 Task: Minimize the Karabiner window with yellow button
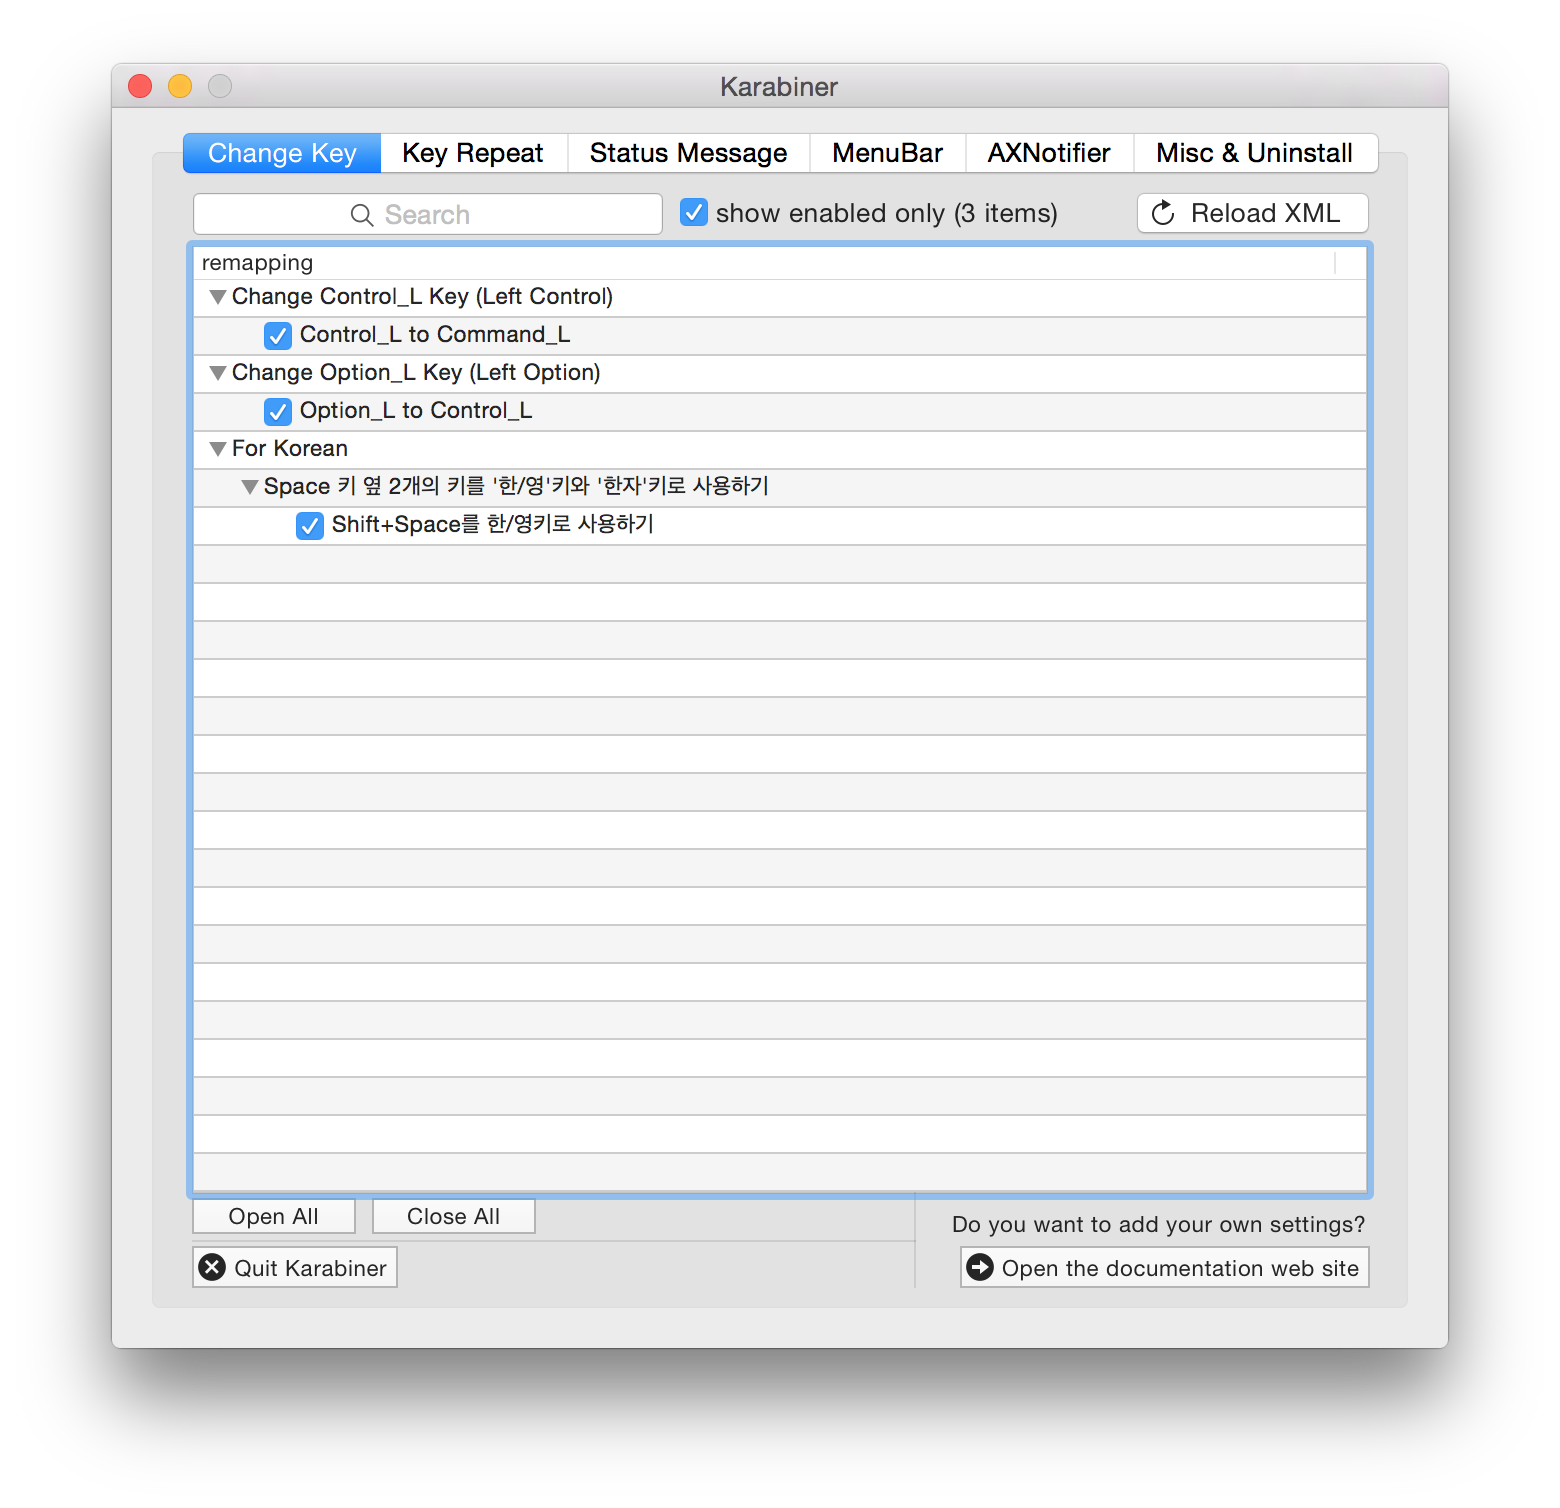click(180, 86)
